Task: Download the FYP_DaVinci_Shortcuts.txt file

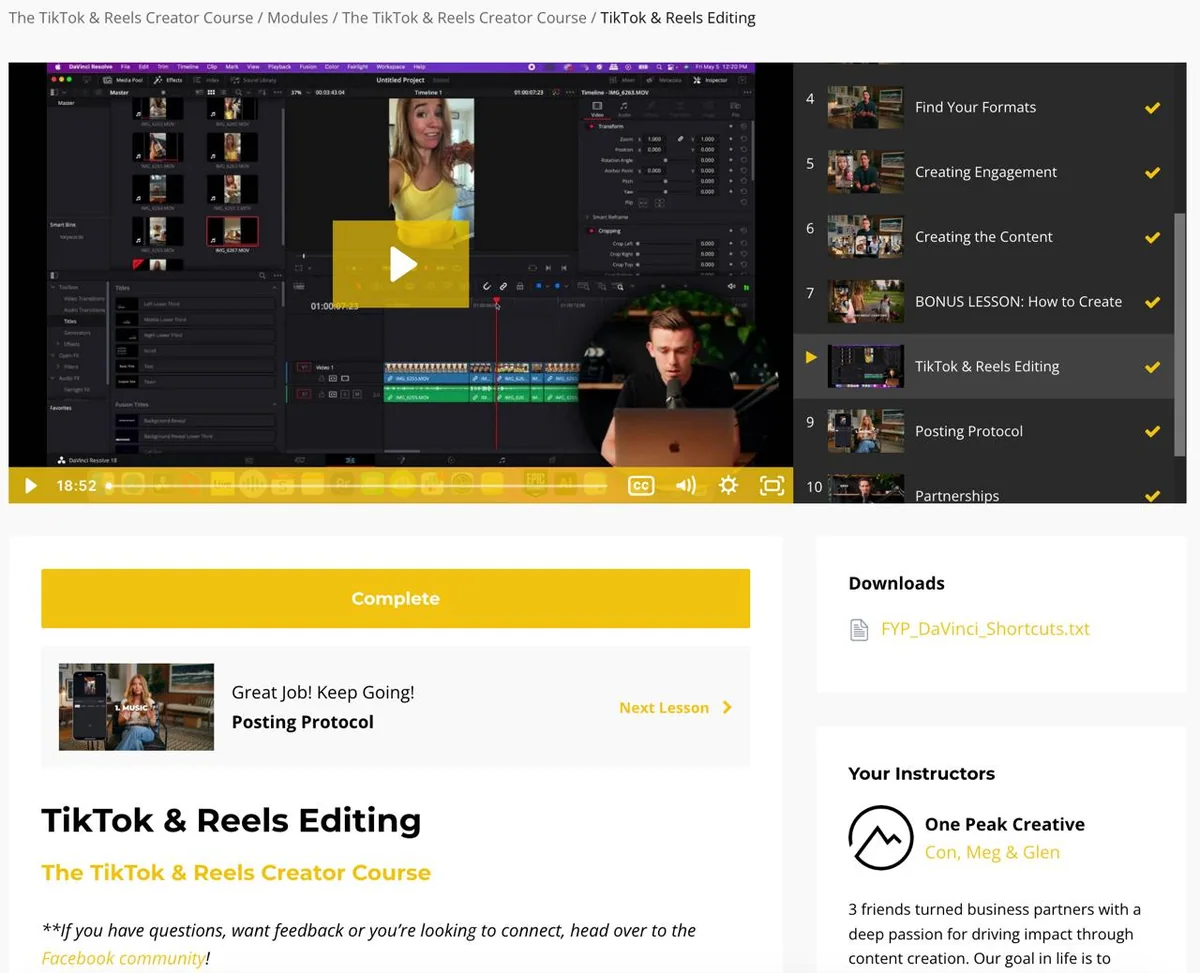Action: 985,629
